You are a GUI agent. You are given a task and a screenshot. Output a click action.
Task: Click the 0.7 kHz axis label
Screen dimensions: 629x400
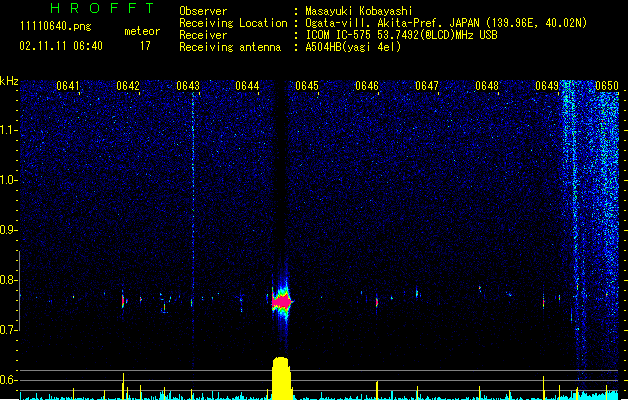(x=9, y=330)
